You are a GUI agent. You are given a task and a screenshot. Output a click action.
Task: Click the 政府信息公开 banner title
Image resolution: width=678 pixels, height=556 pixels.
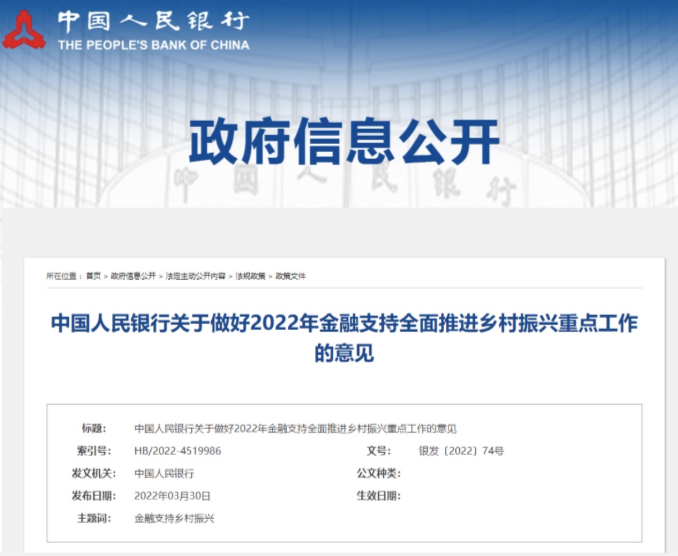coord(344,141)
